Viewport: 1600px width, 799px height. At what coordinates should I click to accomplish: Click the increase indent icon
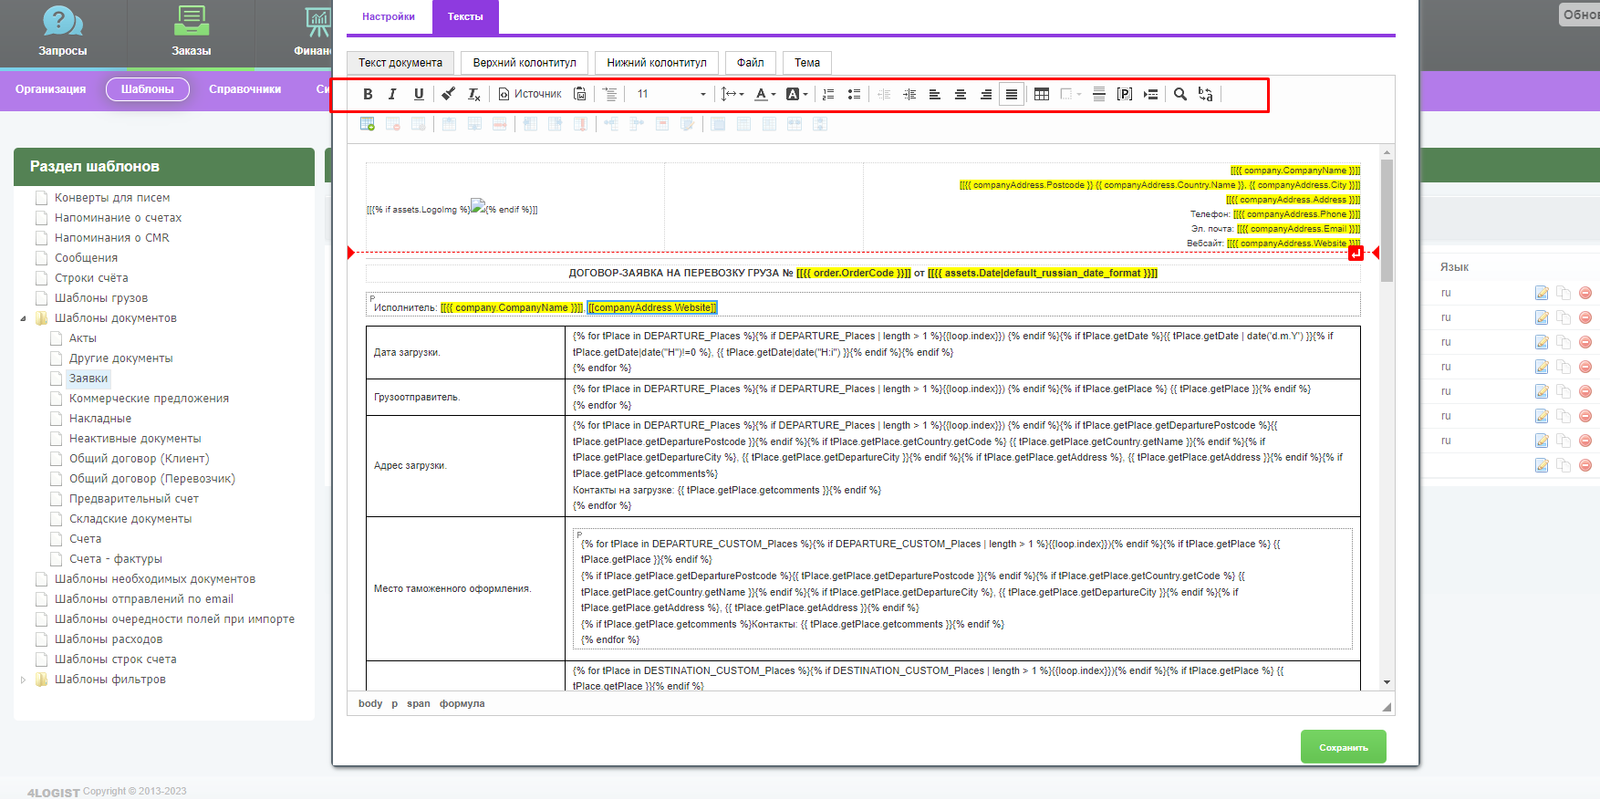pyautogui.click(x=909, y=94)
